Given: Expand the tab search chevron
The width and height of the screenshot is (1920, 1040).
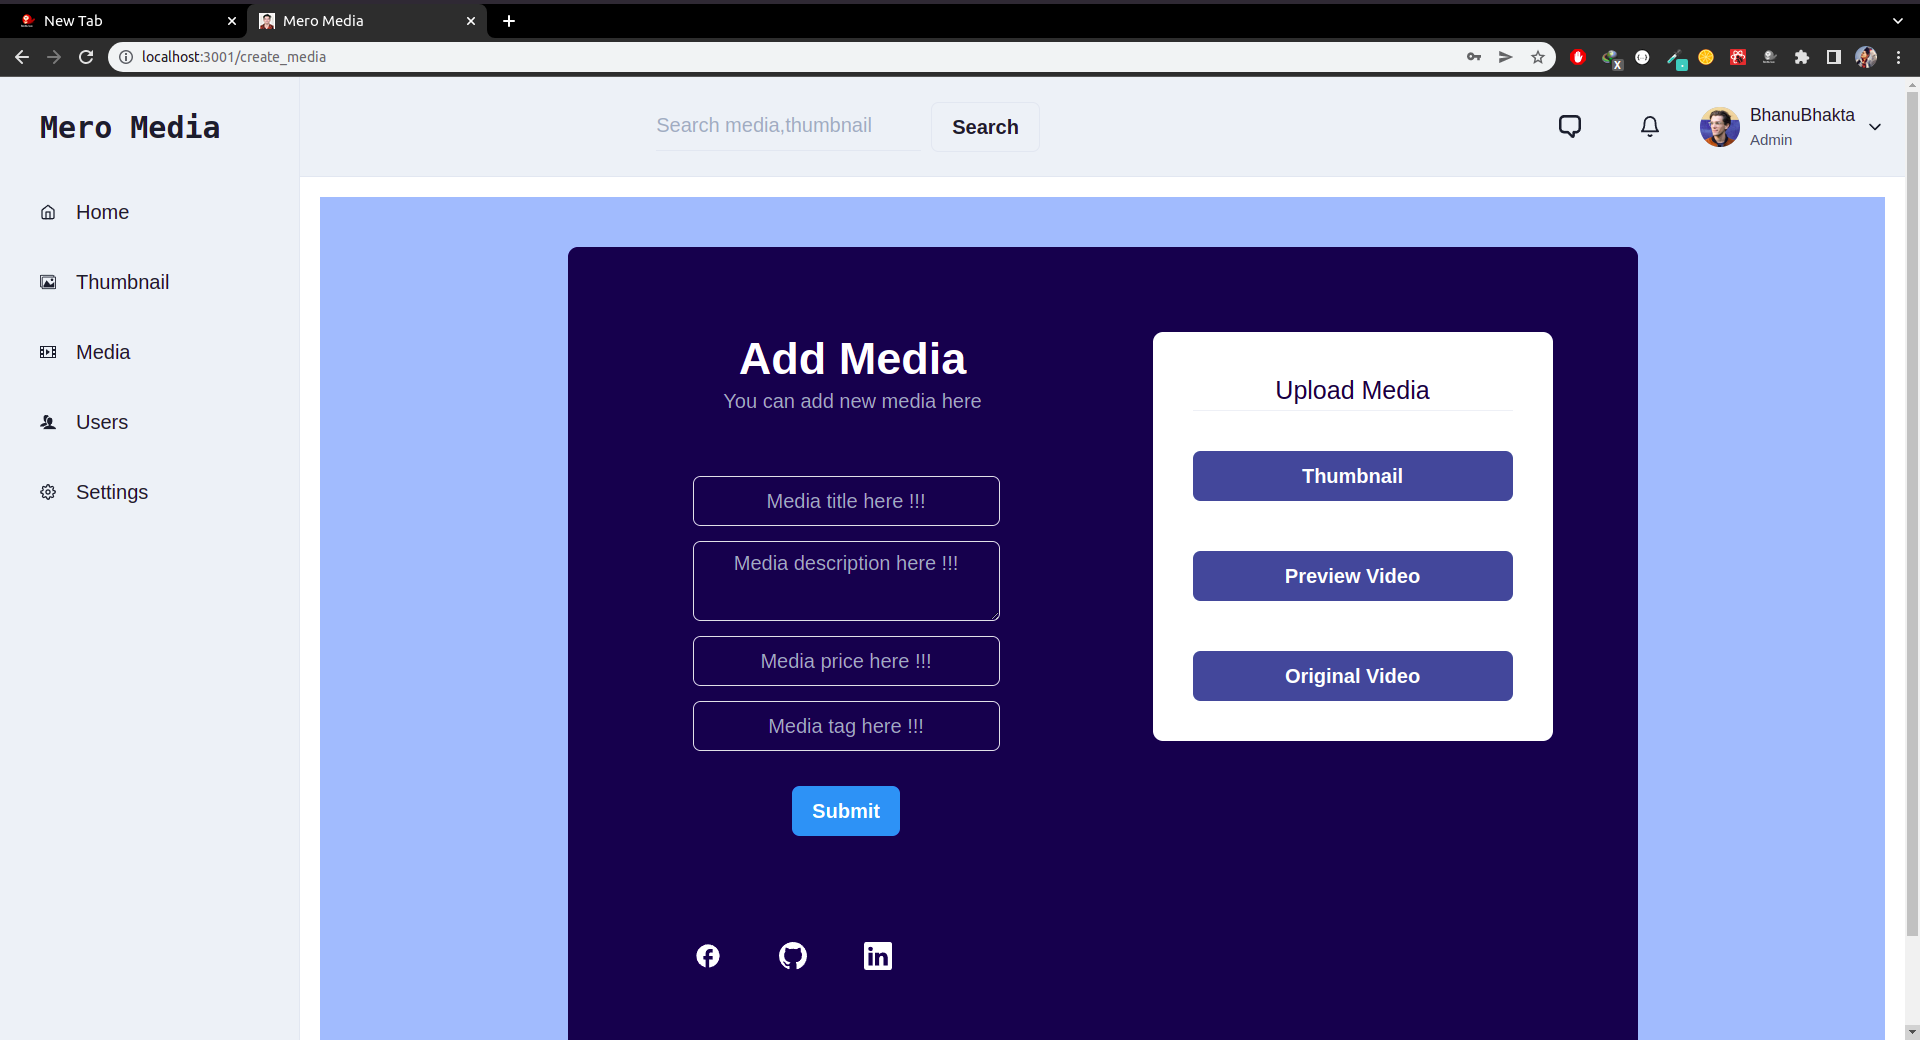Looking at the screenshot, I should [x=1897, y=20].
